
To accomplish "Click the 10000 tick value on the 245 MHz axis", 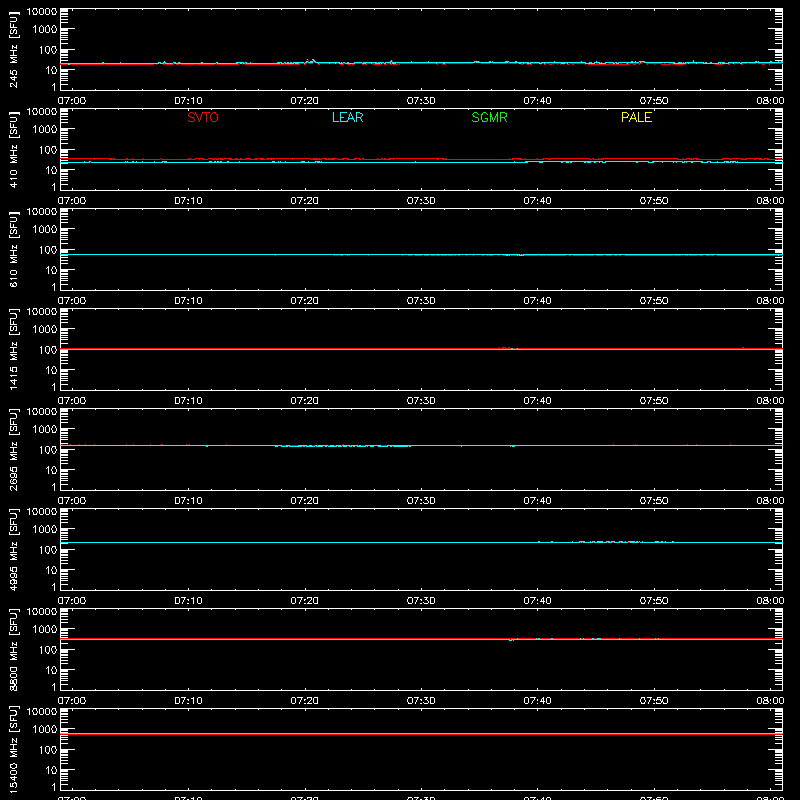I will pyautogui.click(x=42, y=11).
